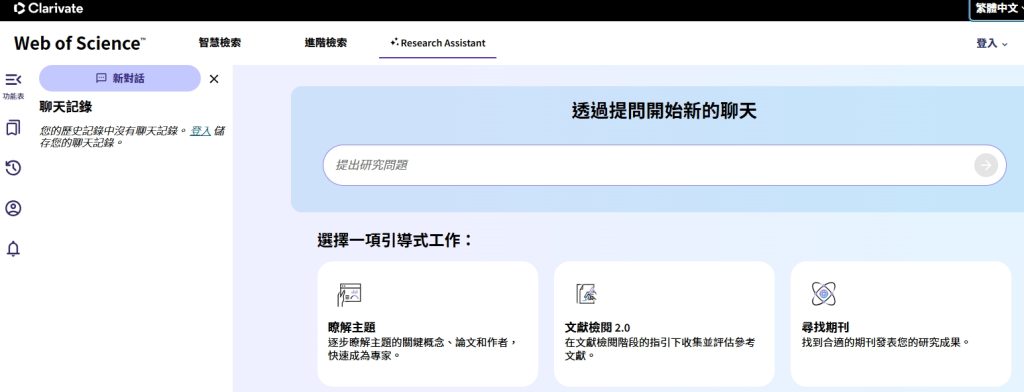Select the 尋找期刊 guided task card
The height and width of the screenshot is (392, 1024).
tap(901, 323)
